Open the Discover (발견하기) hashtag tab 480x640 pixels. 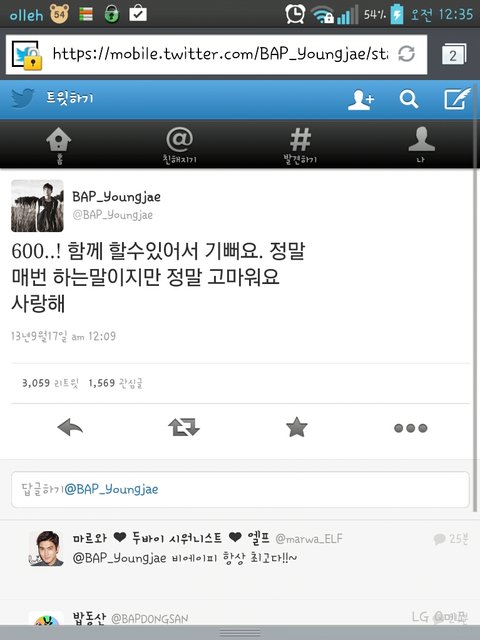point(300,145)
